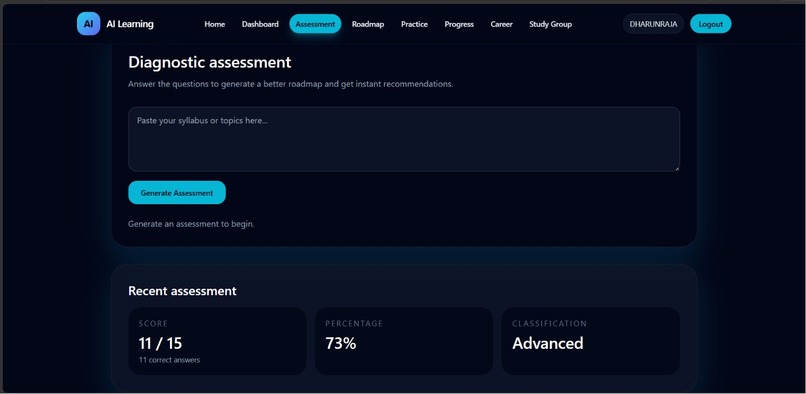View the Progress page
Screen dimensions: 806x394
coord(459,24)
